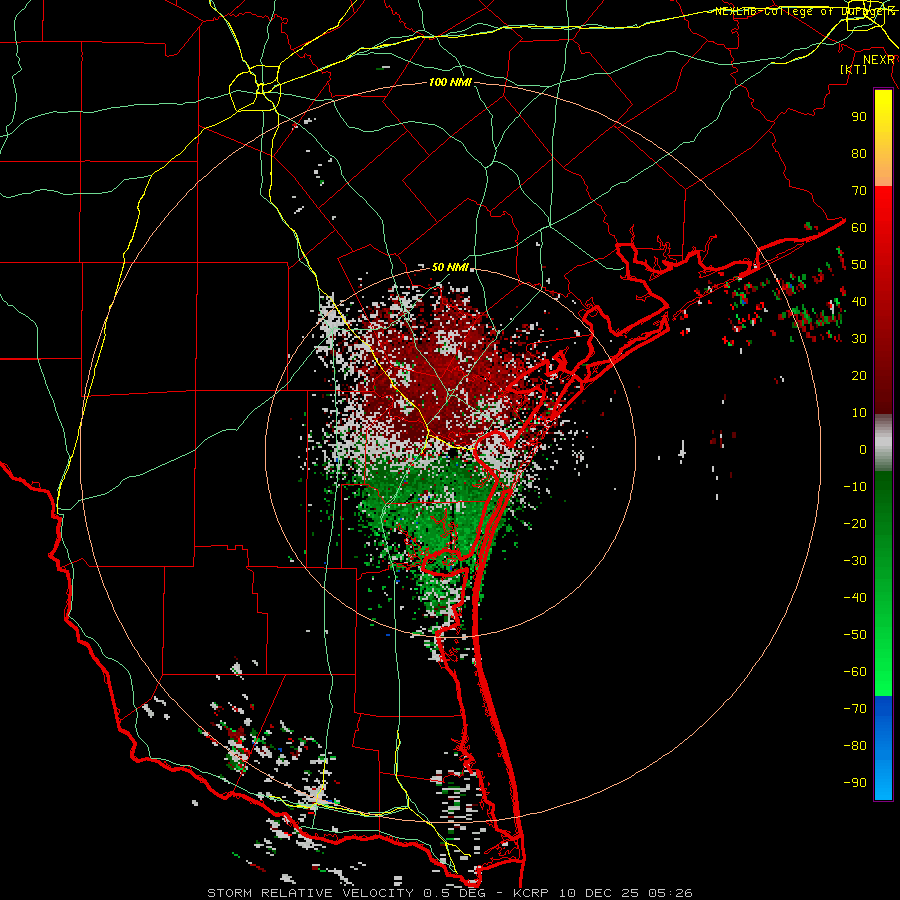The height and width of the screenshot is (900, 900).
Task: Click the -60 value on velocity scale
Action: (855, 672)
